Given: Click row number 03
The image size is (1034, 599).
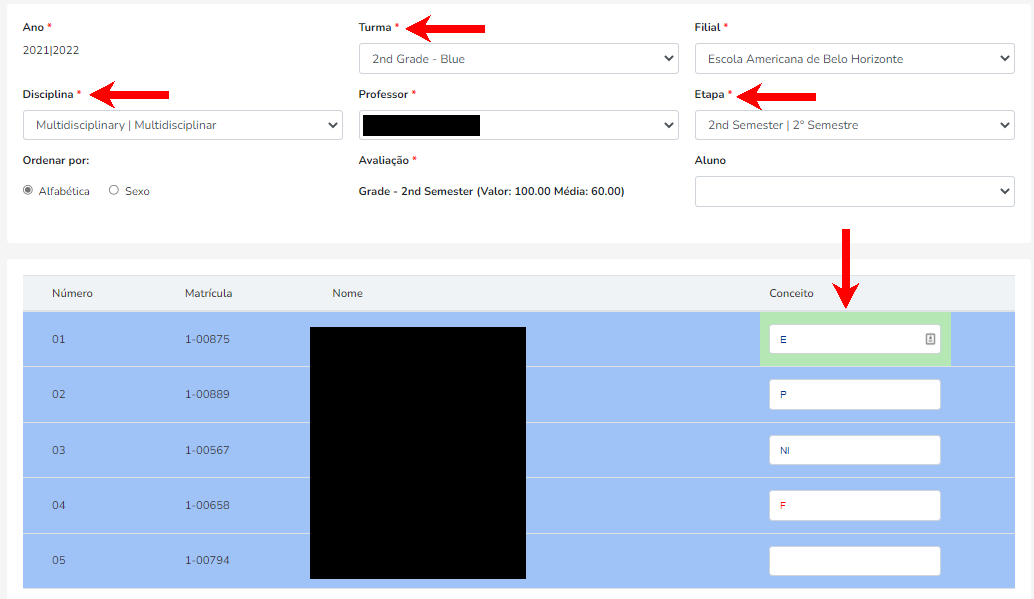Looking at the screenshot, I should click(59, 450).
